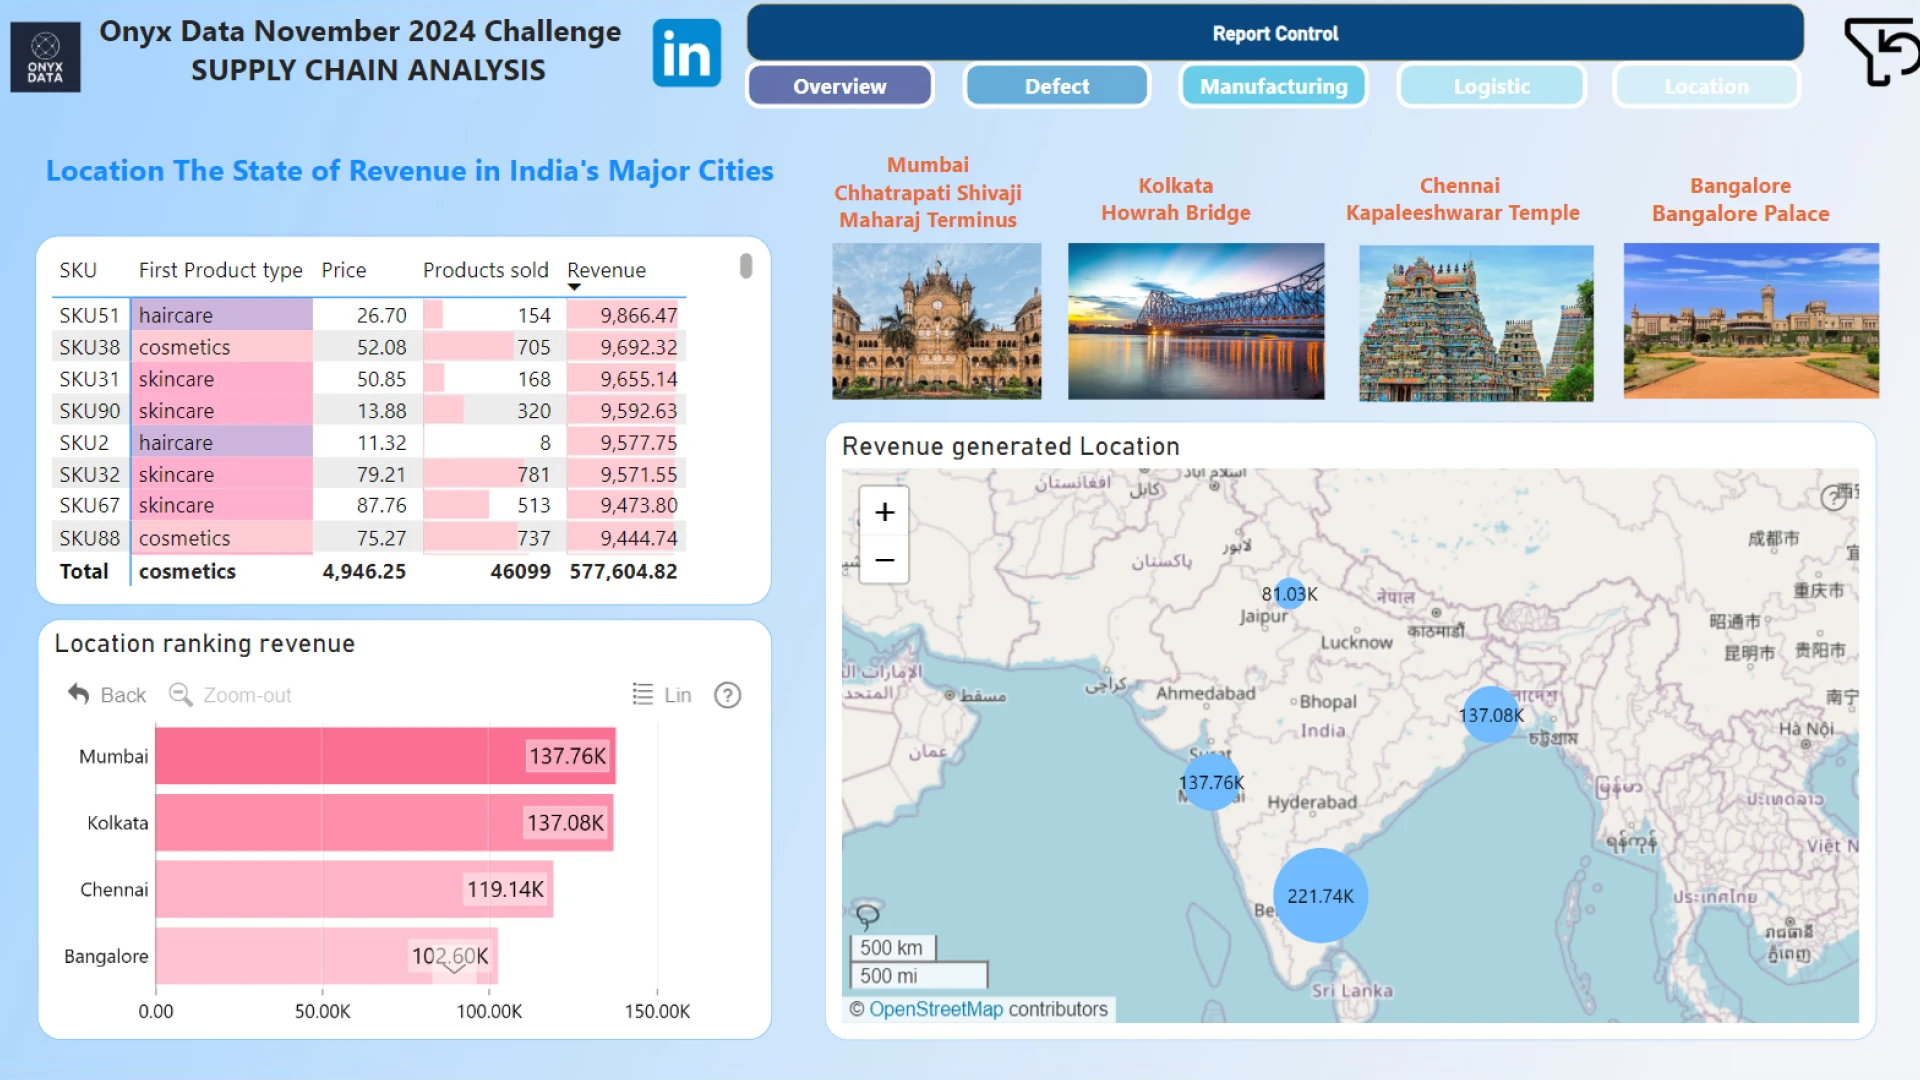Open the Defect page tab

tap(1057, 86)
